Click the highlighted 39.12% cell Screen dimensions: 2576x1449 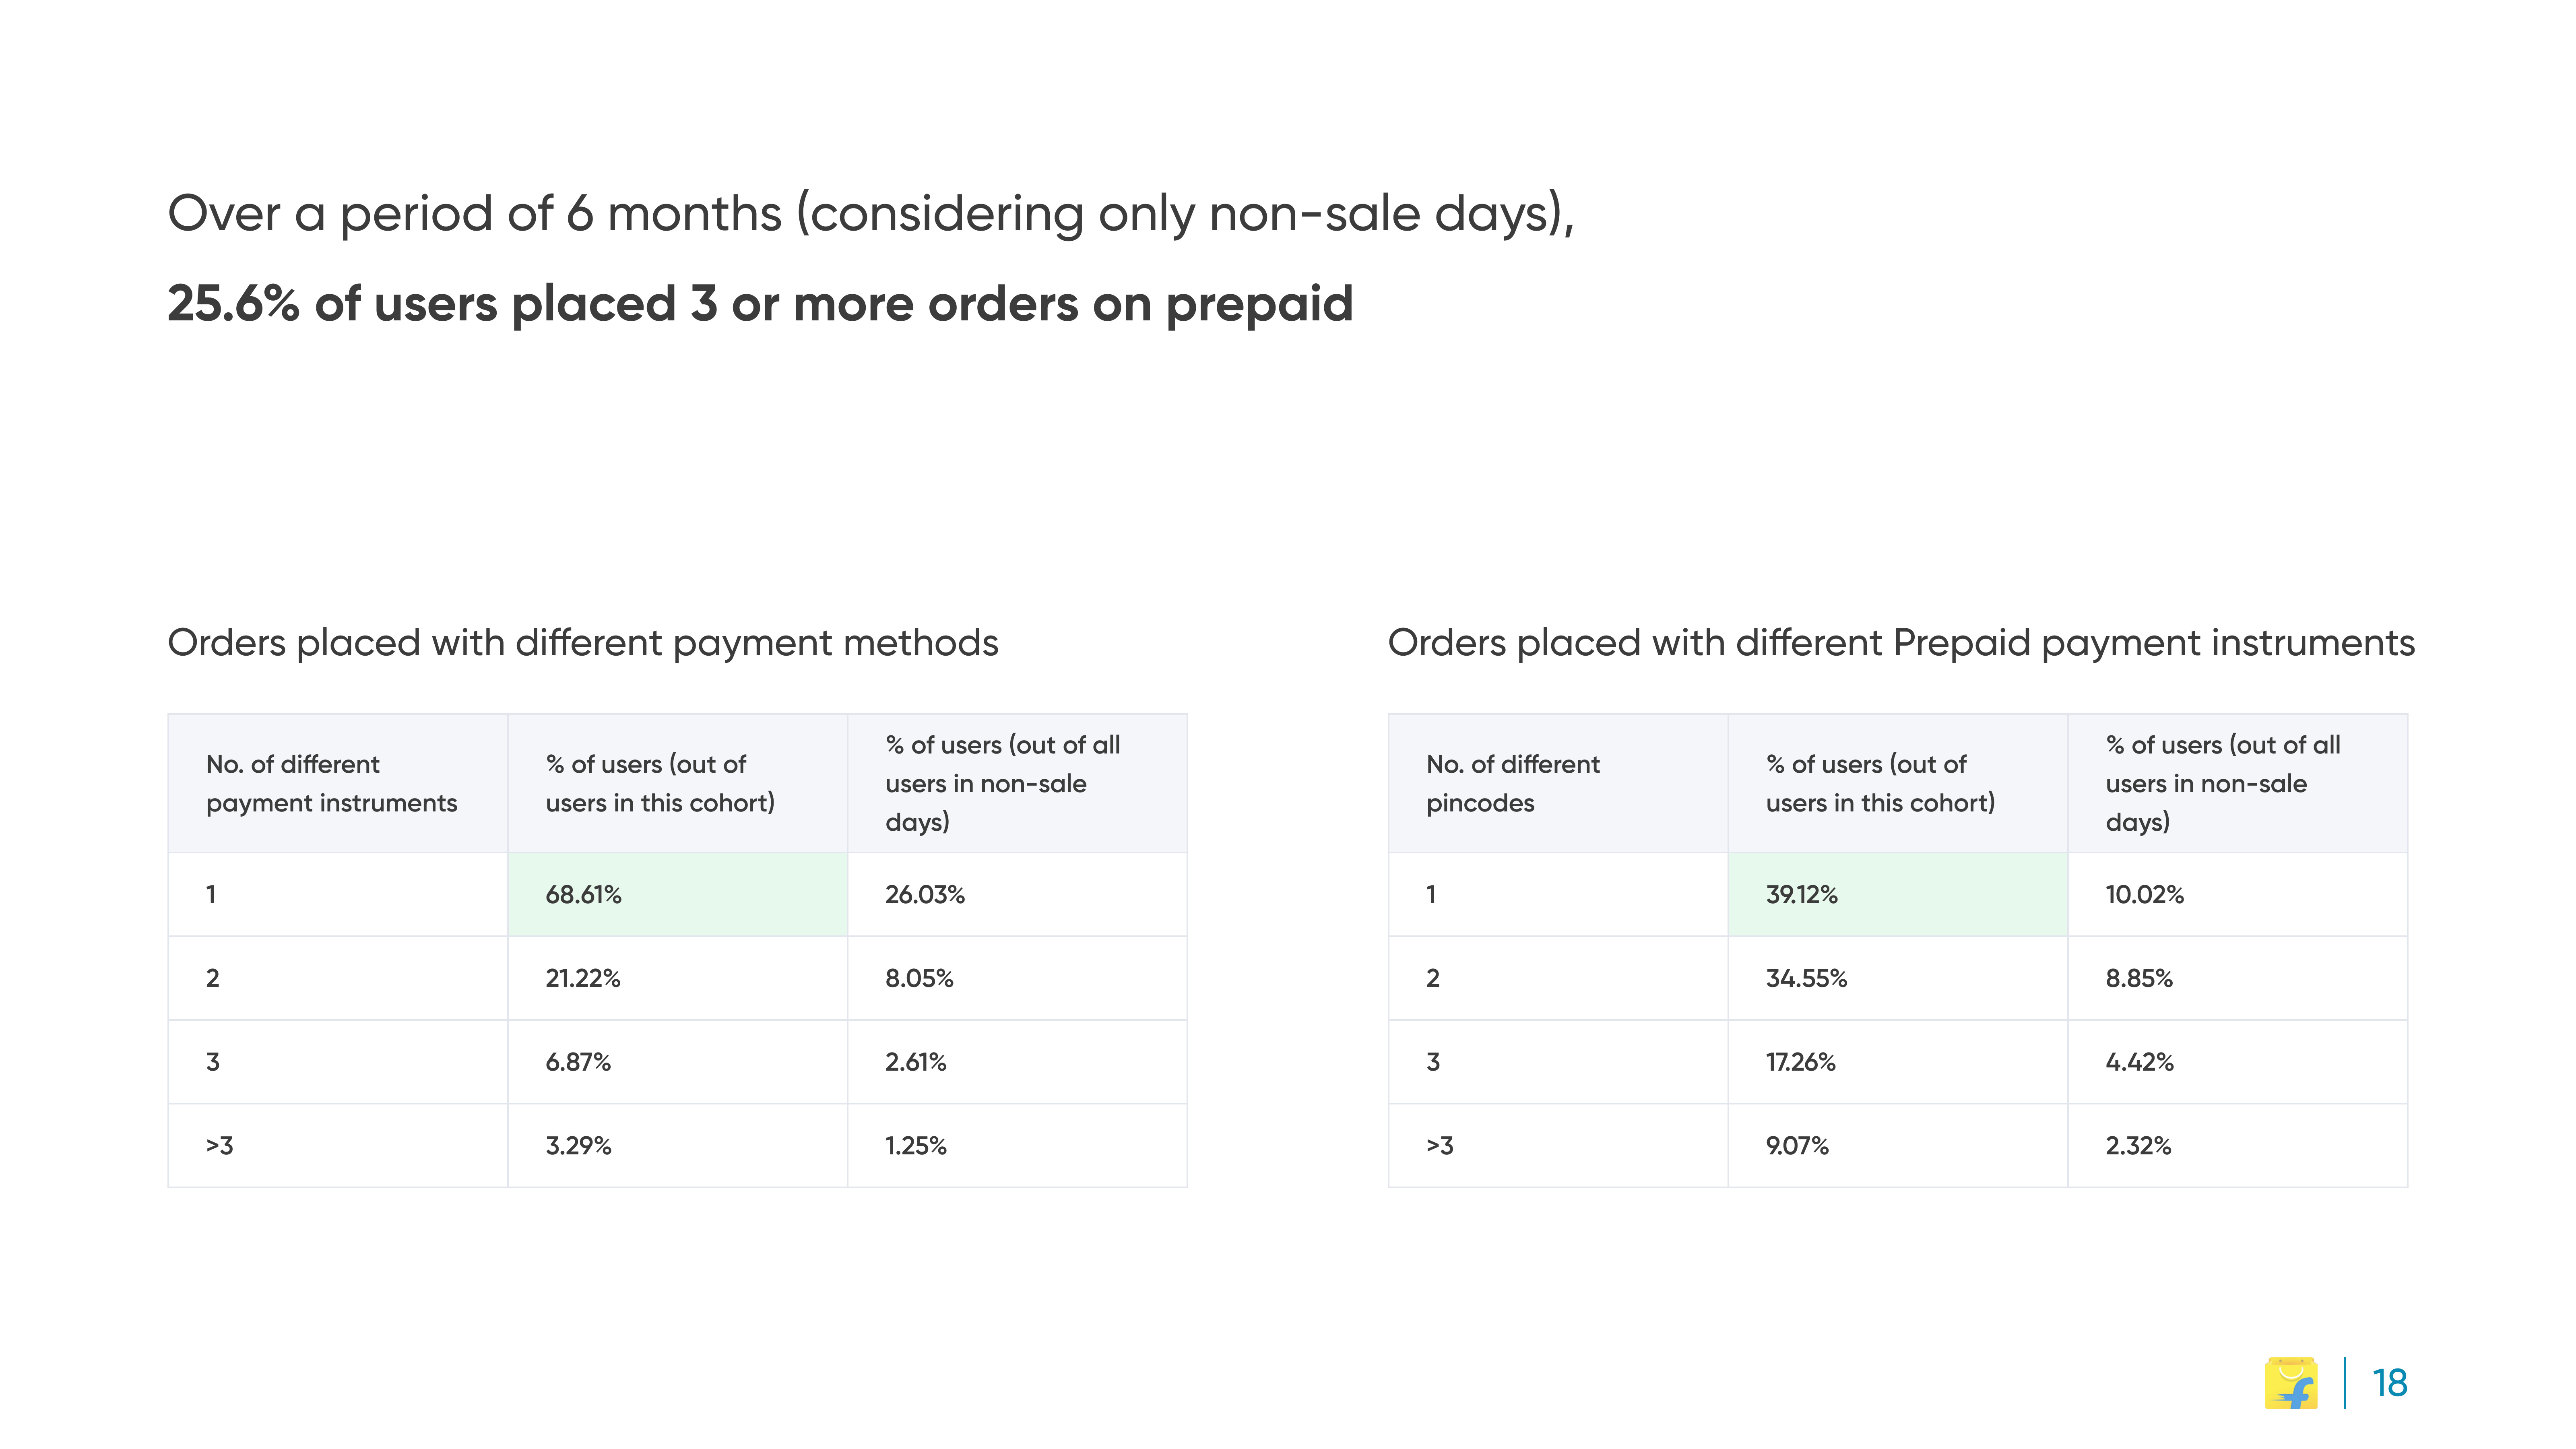click(1897, 894)
